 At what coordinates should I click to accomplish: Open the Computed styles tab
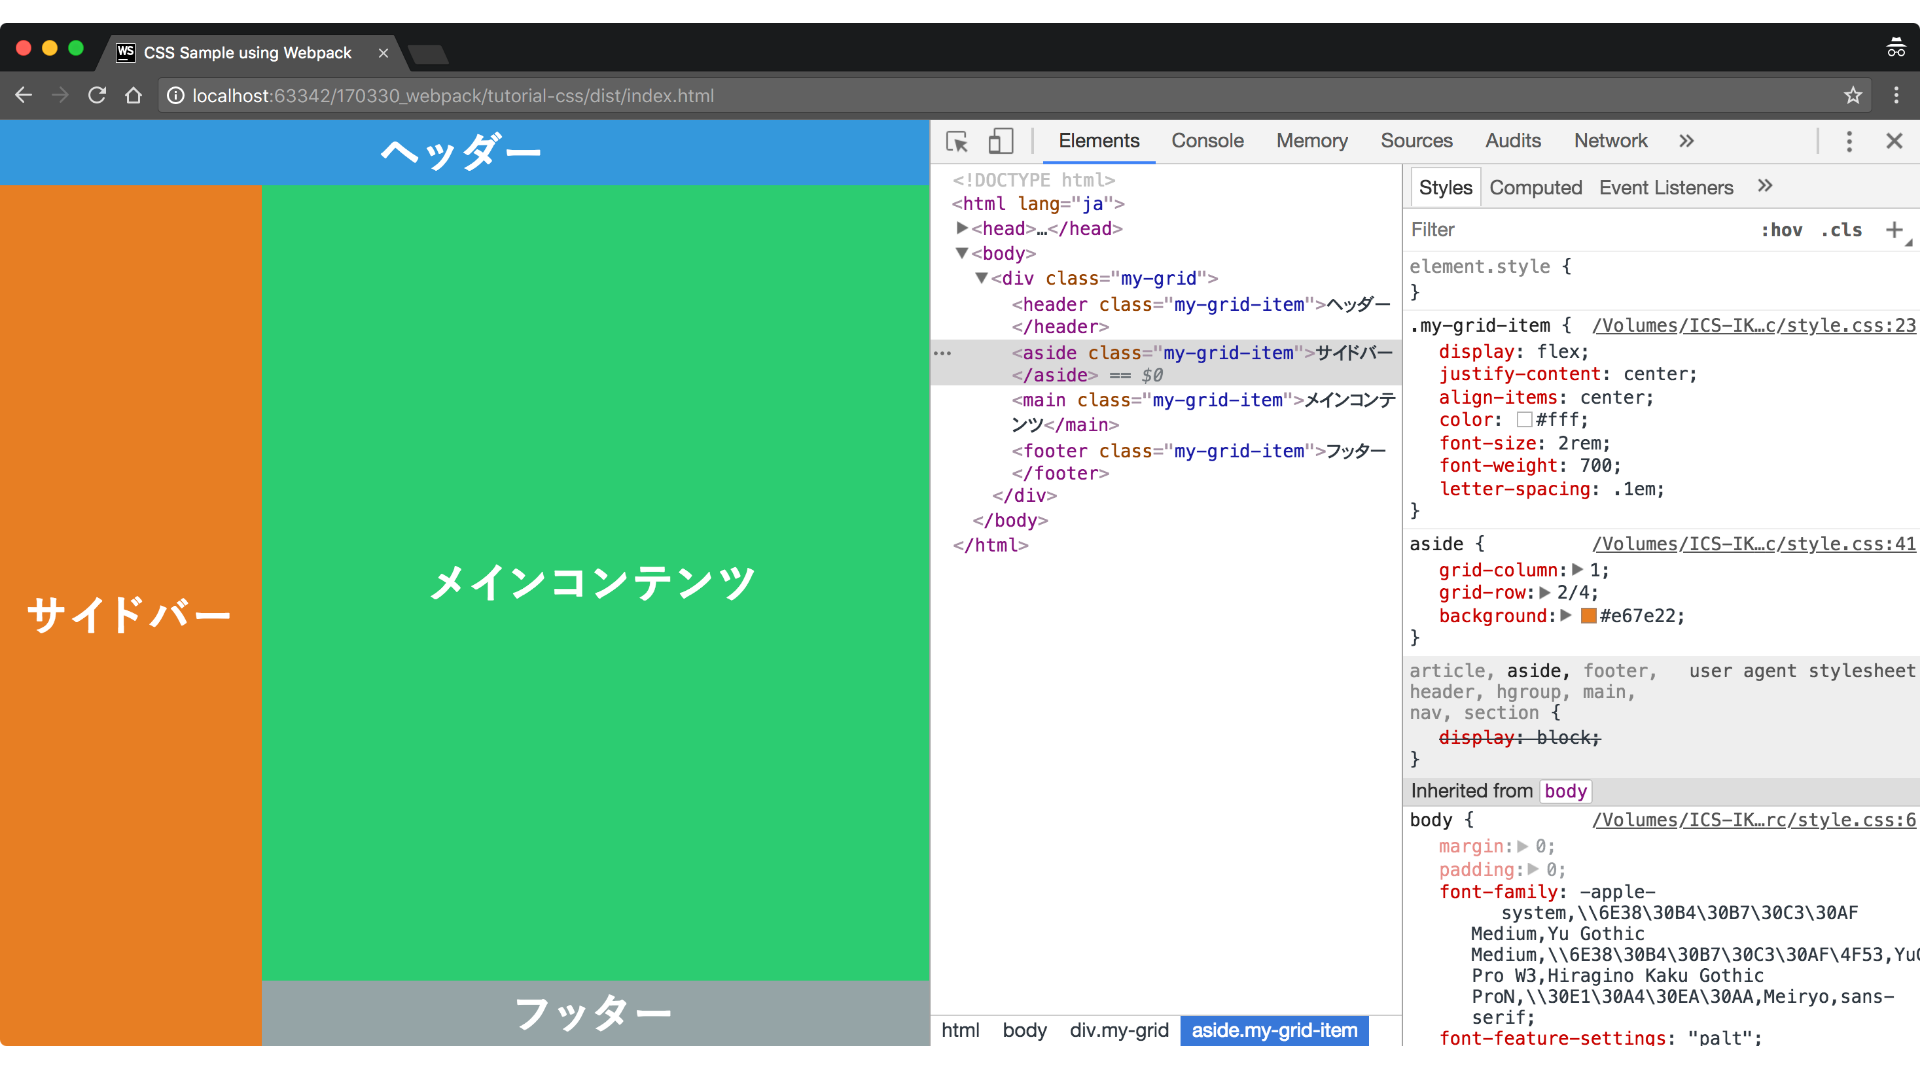point(1535,188)
